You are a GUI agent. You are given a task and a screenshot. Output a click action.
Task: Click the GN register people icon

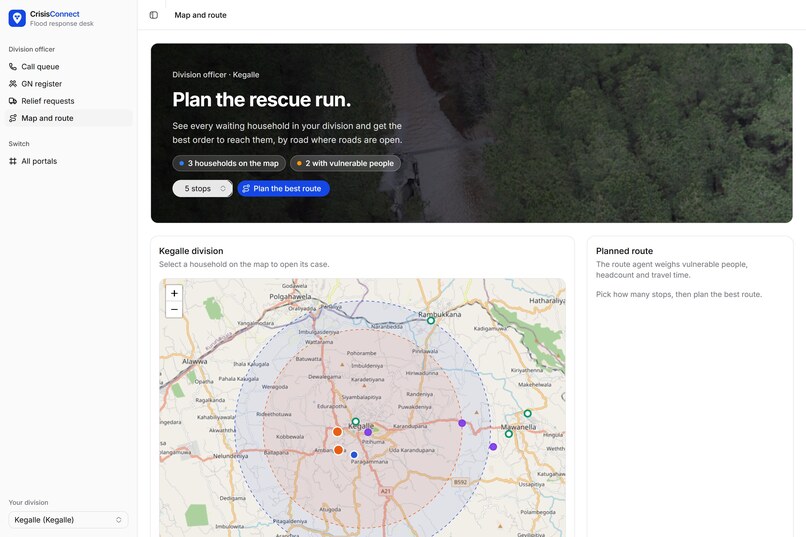click(13, 84)
